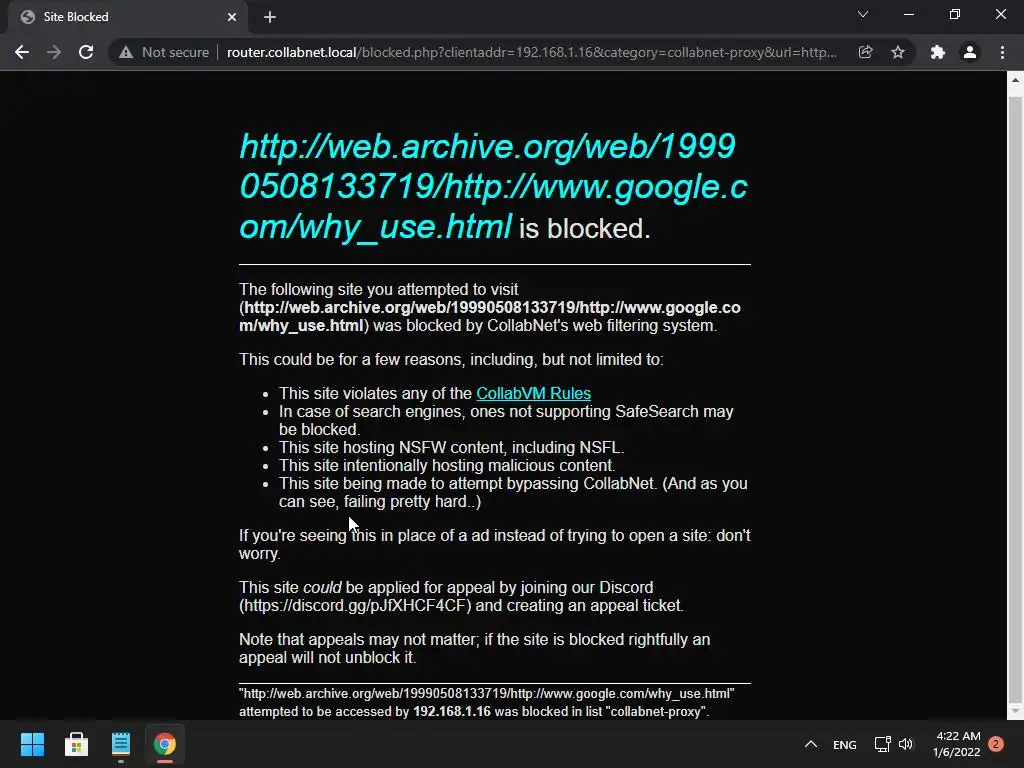Restore down the Chrome window

[955, 14]
